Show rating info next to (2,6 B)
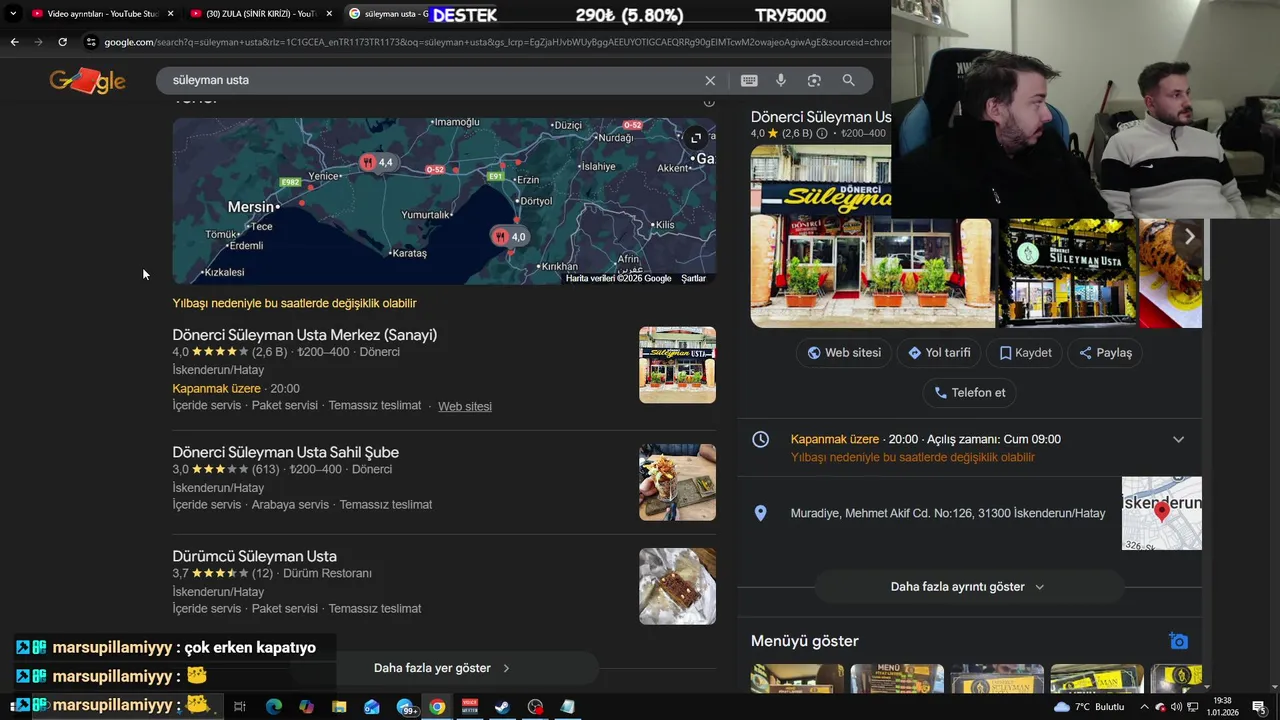1280x720 pixels. 822,133
